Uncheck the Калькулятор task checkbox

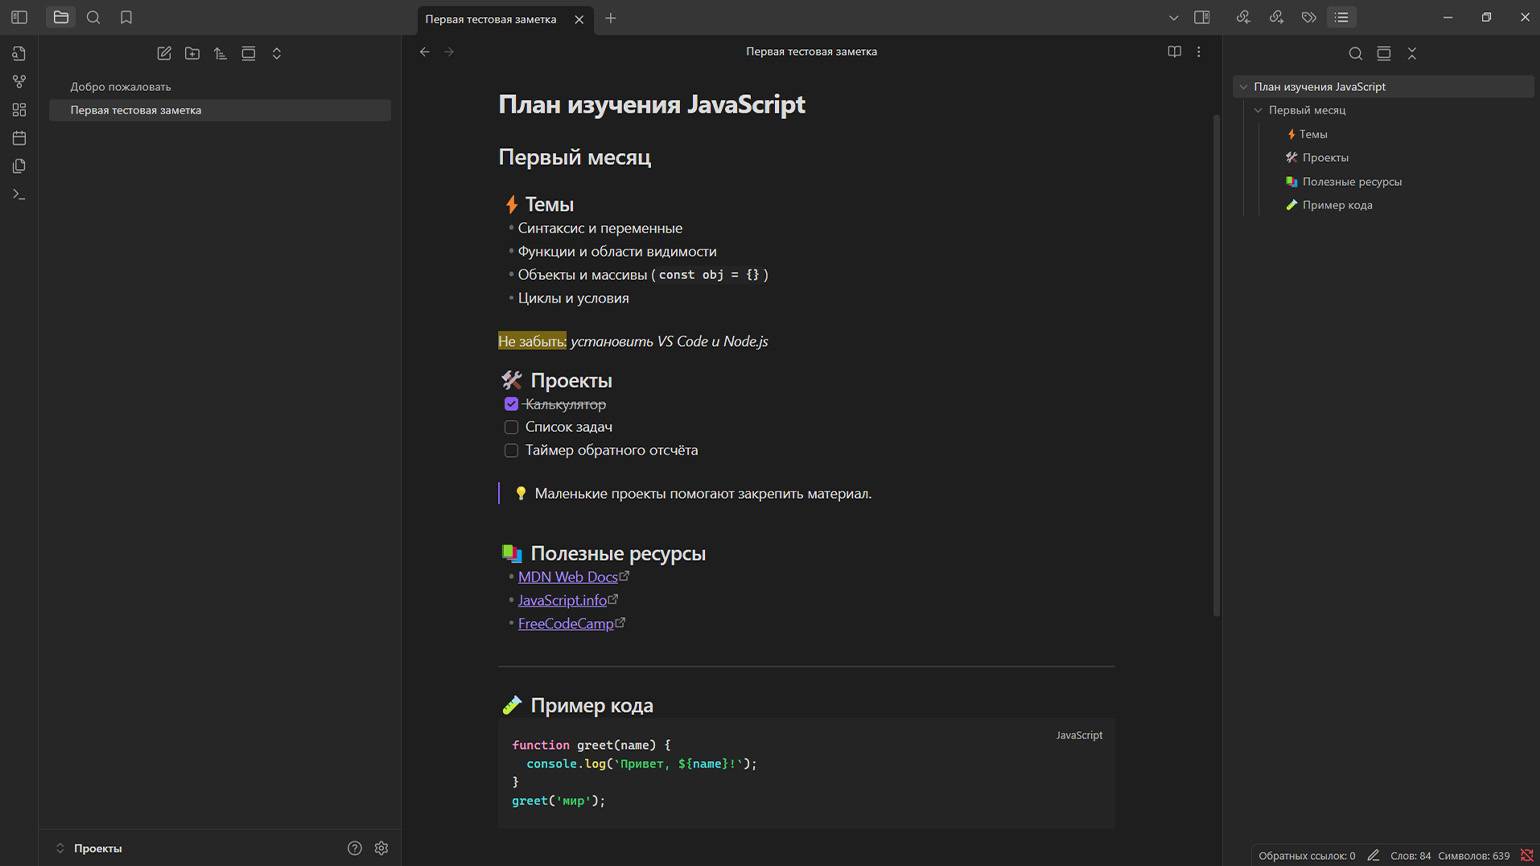(511, 404)
